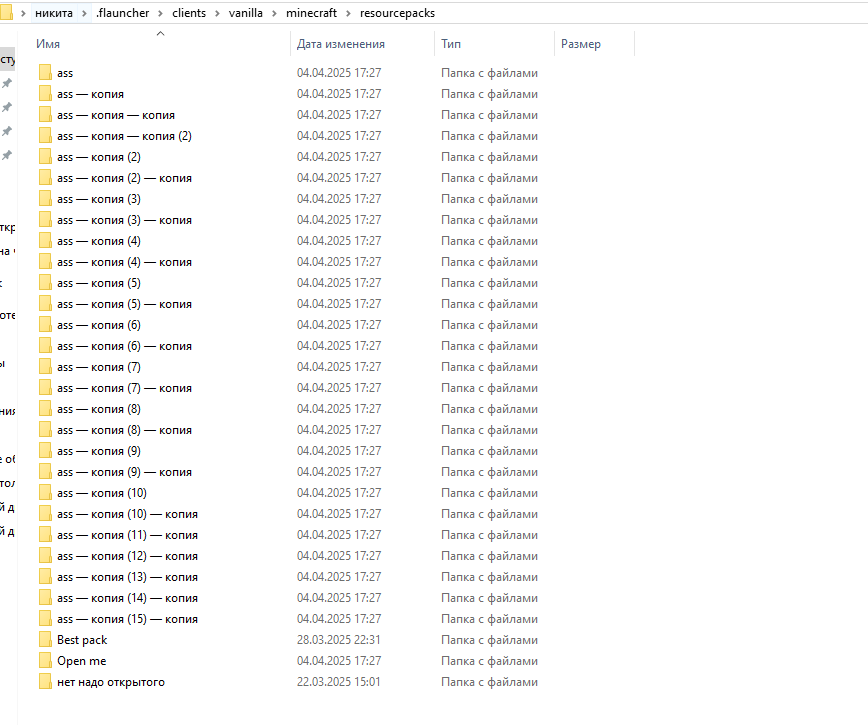Click the date "28.03.2025 22:31"
Image resolution: width=868 pixels, height=725 pixels.
coord(339,640)
